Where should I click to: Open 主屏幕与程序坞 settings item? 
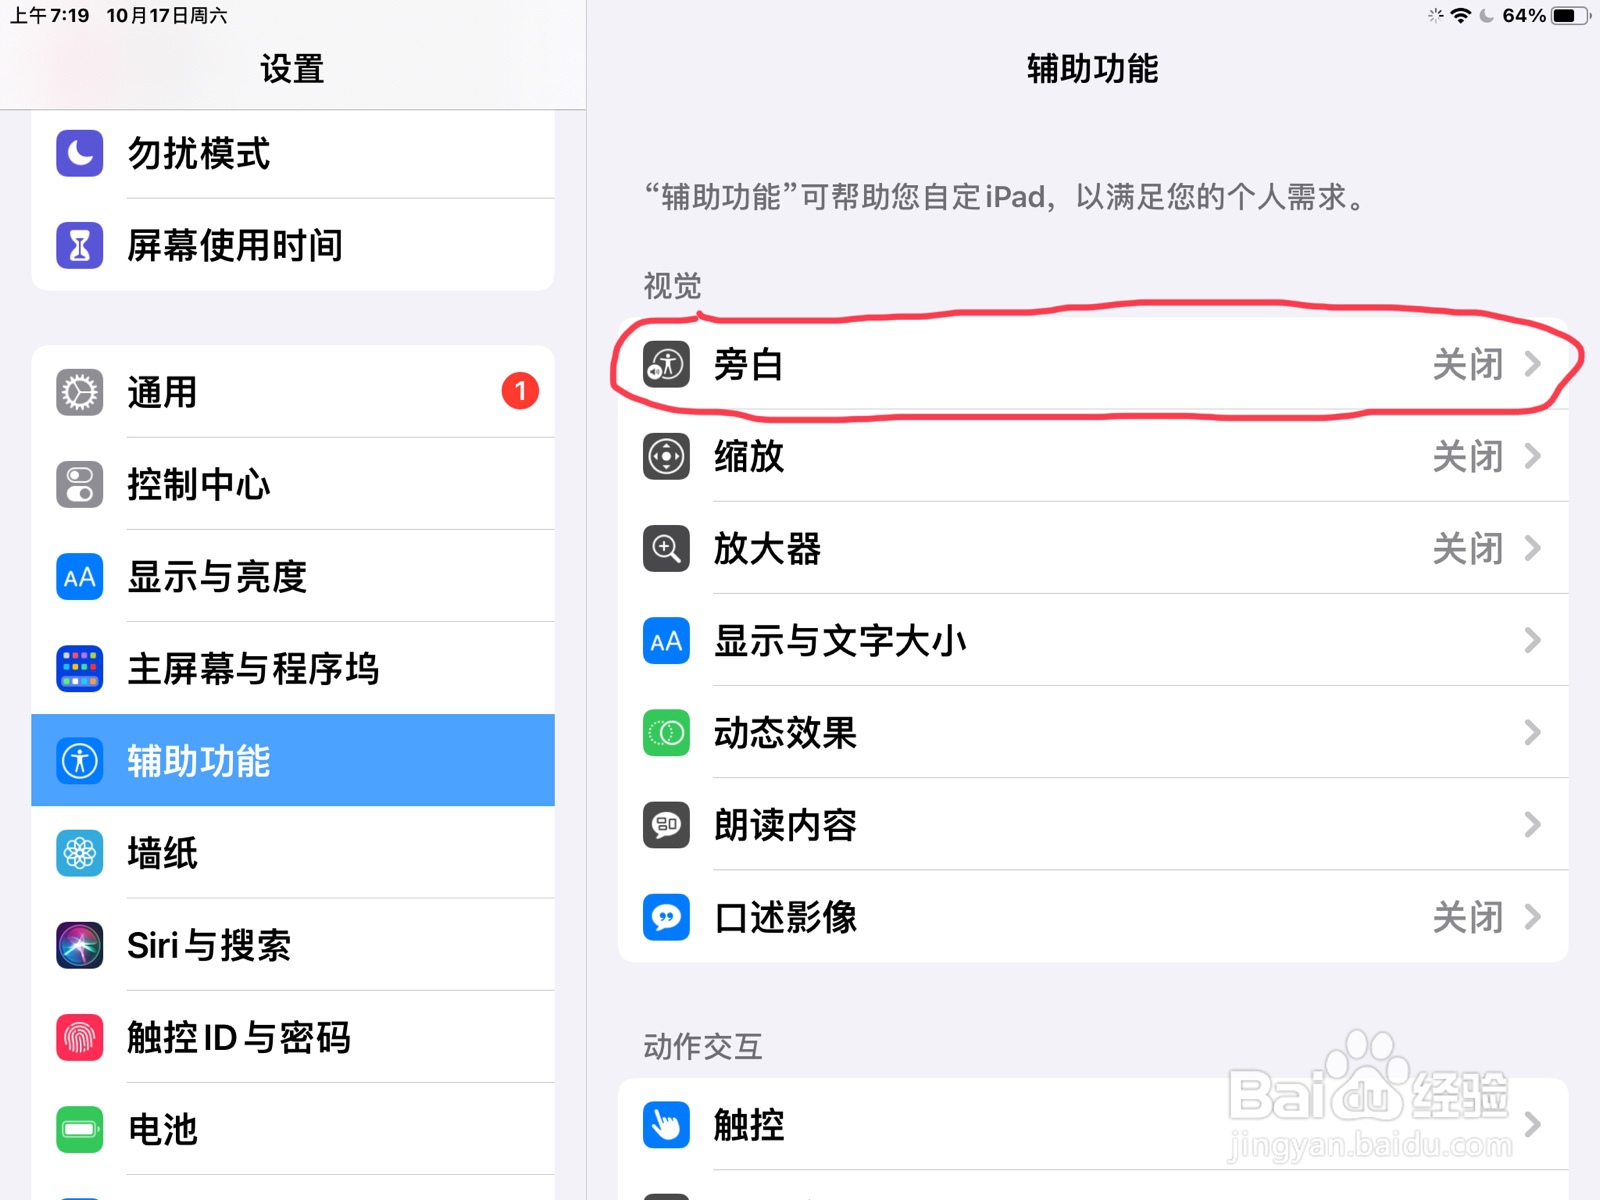(x=293, y=668)
